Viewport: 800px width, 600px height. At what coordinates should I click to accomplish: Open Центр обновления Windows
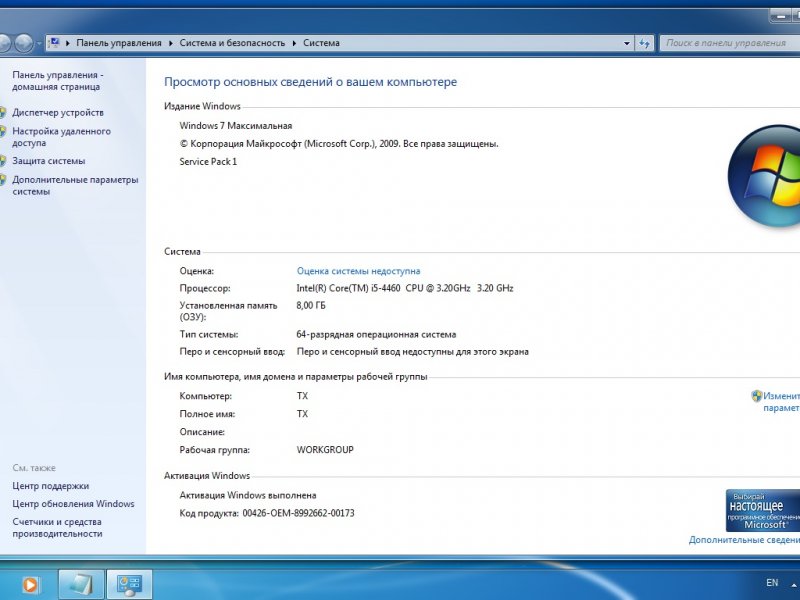click(x=73, y=504)
